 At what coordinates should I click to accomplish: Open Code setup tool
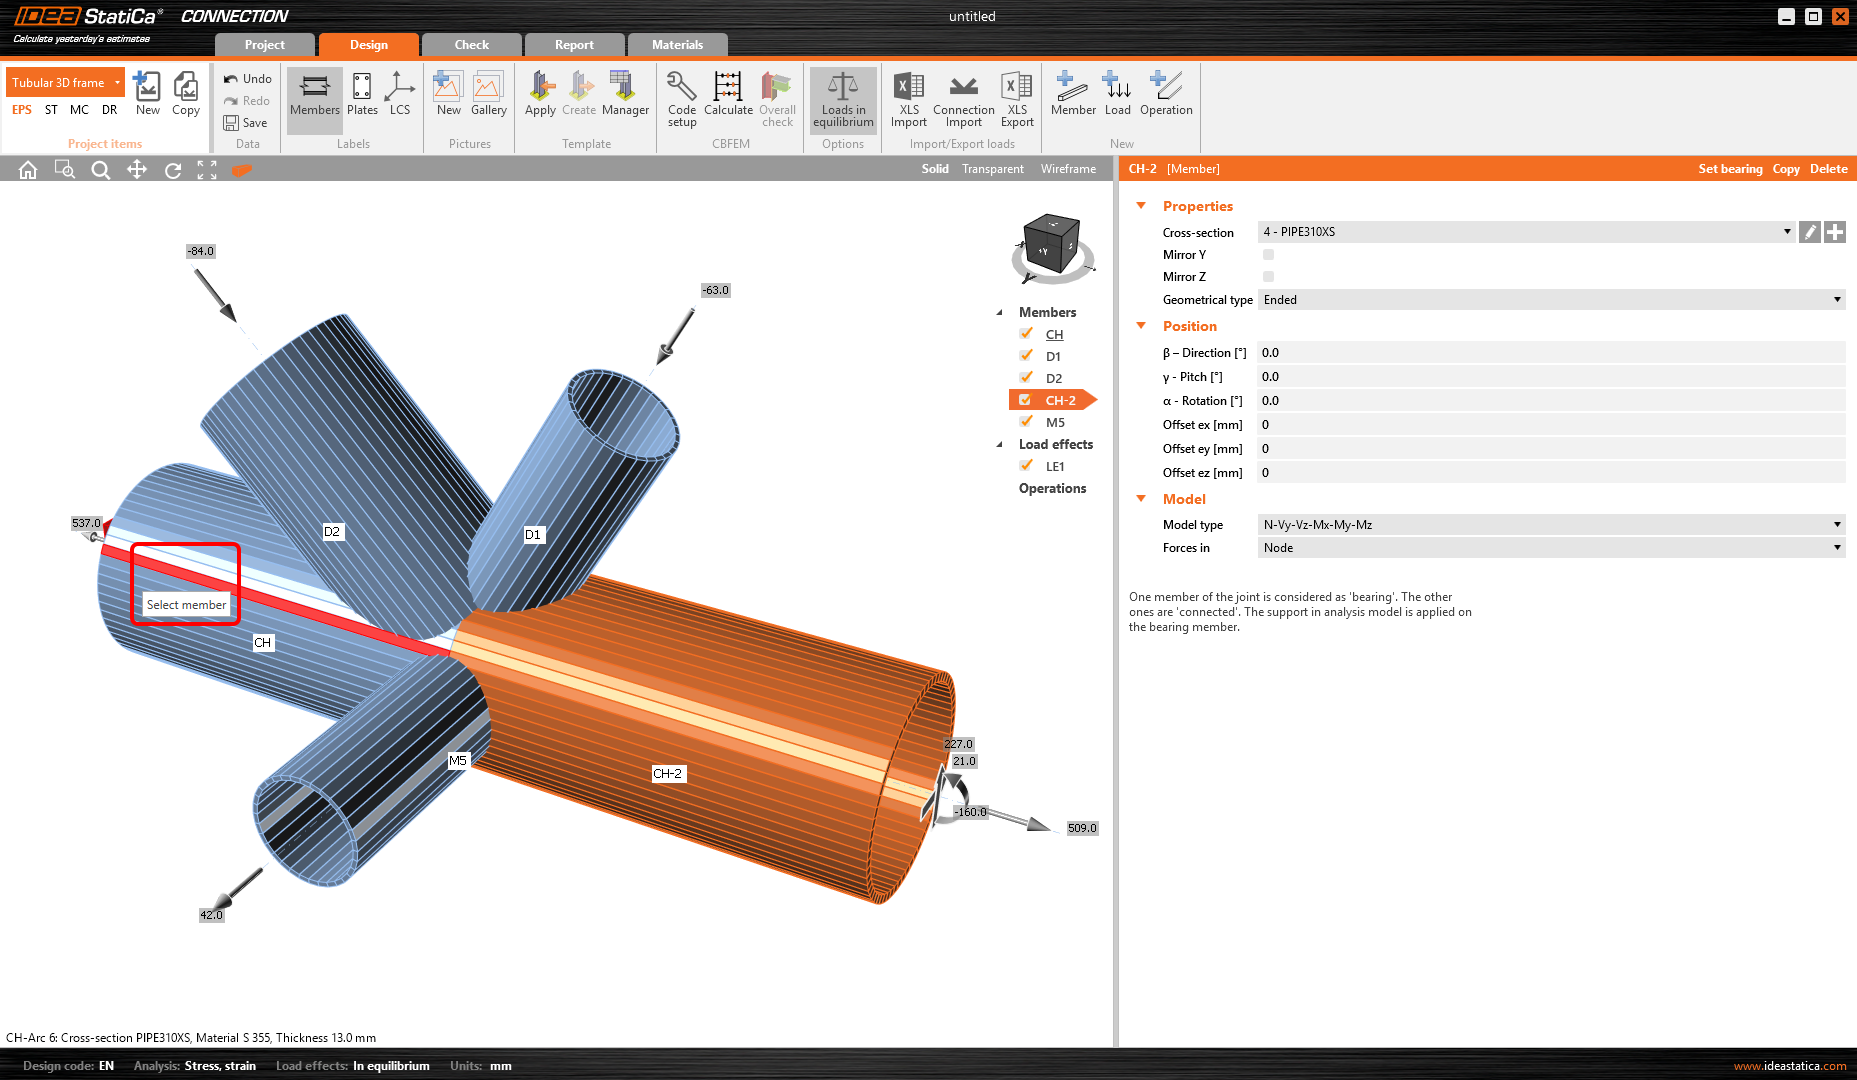click(x=682, y=98)
